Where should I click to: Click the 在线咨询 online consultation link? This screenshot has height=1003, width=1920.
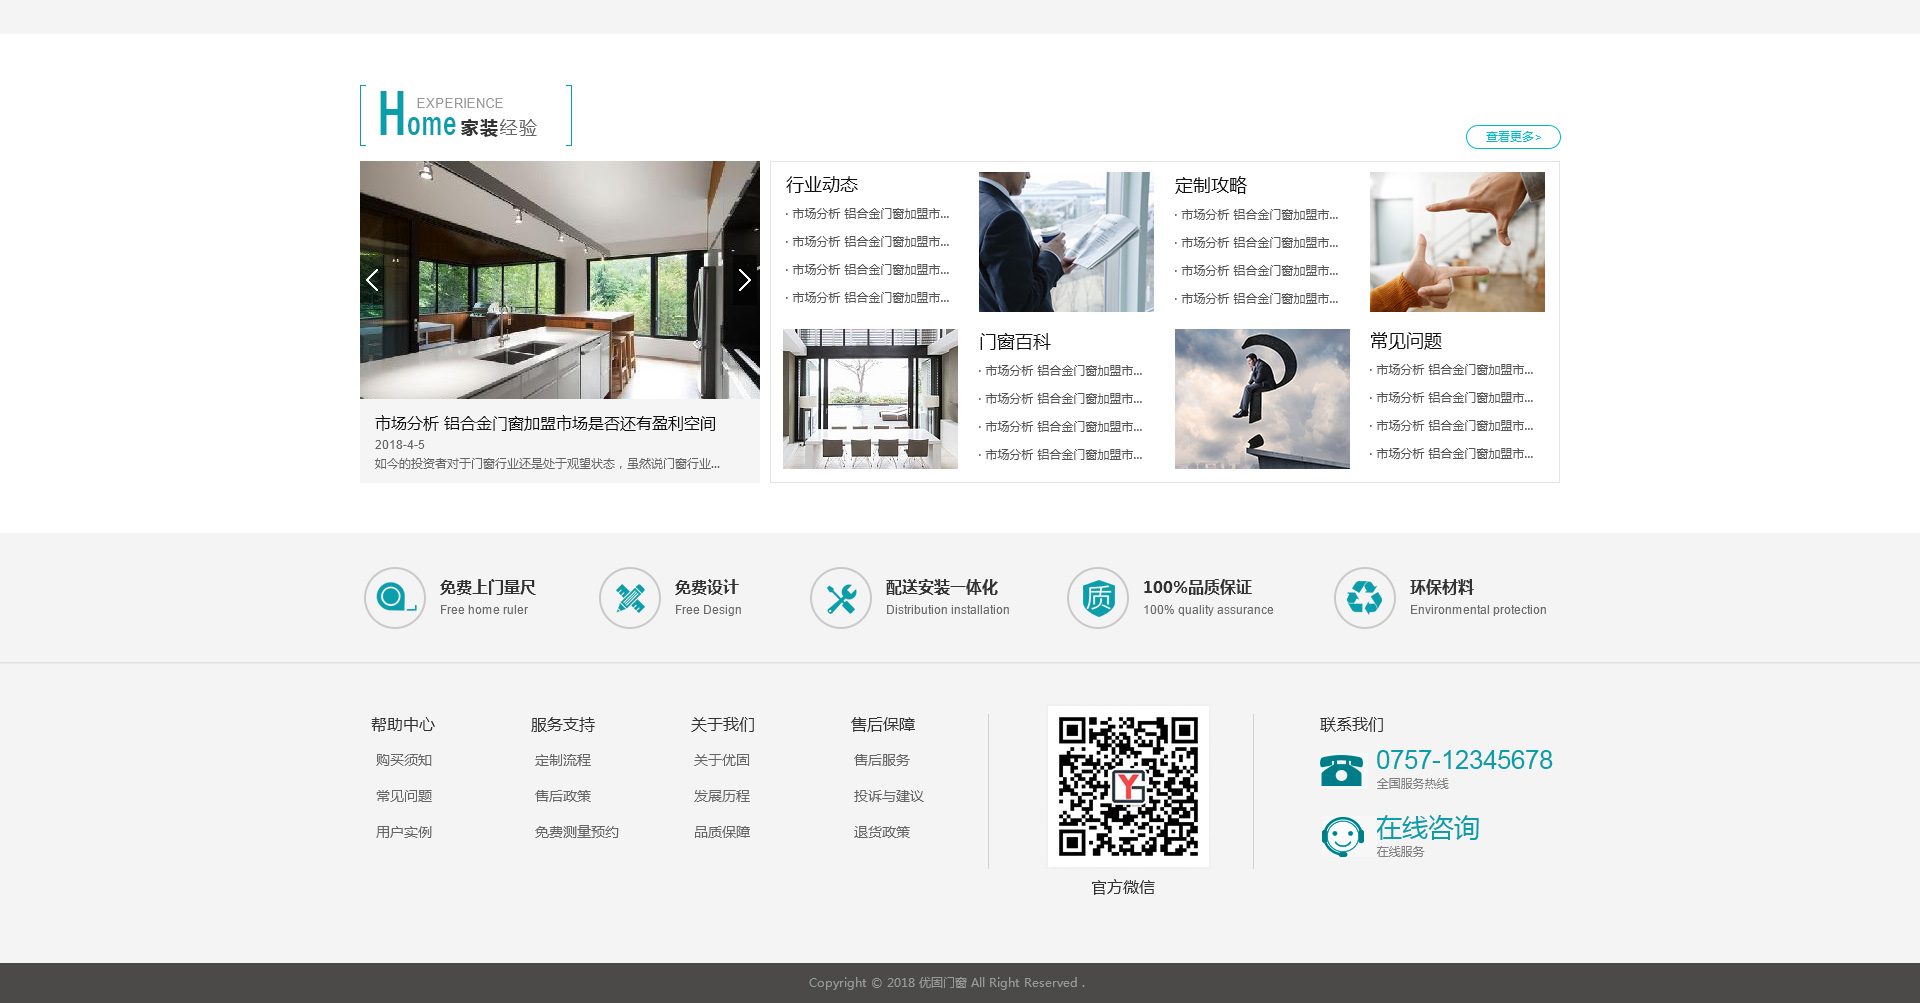(x=1427, y=828)
